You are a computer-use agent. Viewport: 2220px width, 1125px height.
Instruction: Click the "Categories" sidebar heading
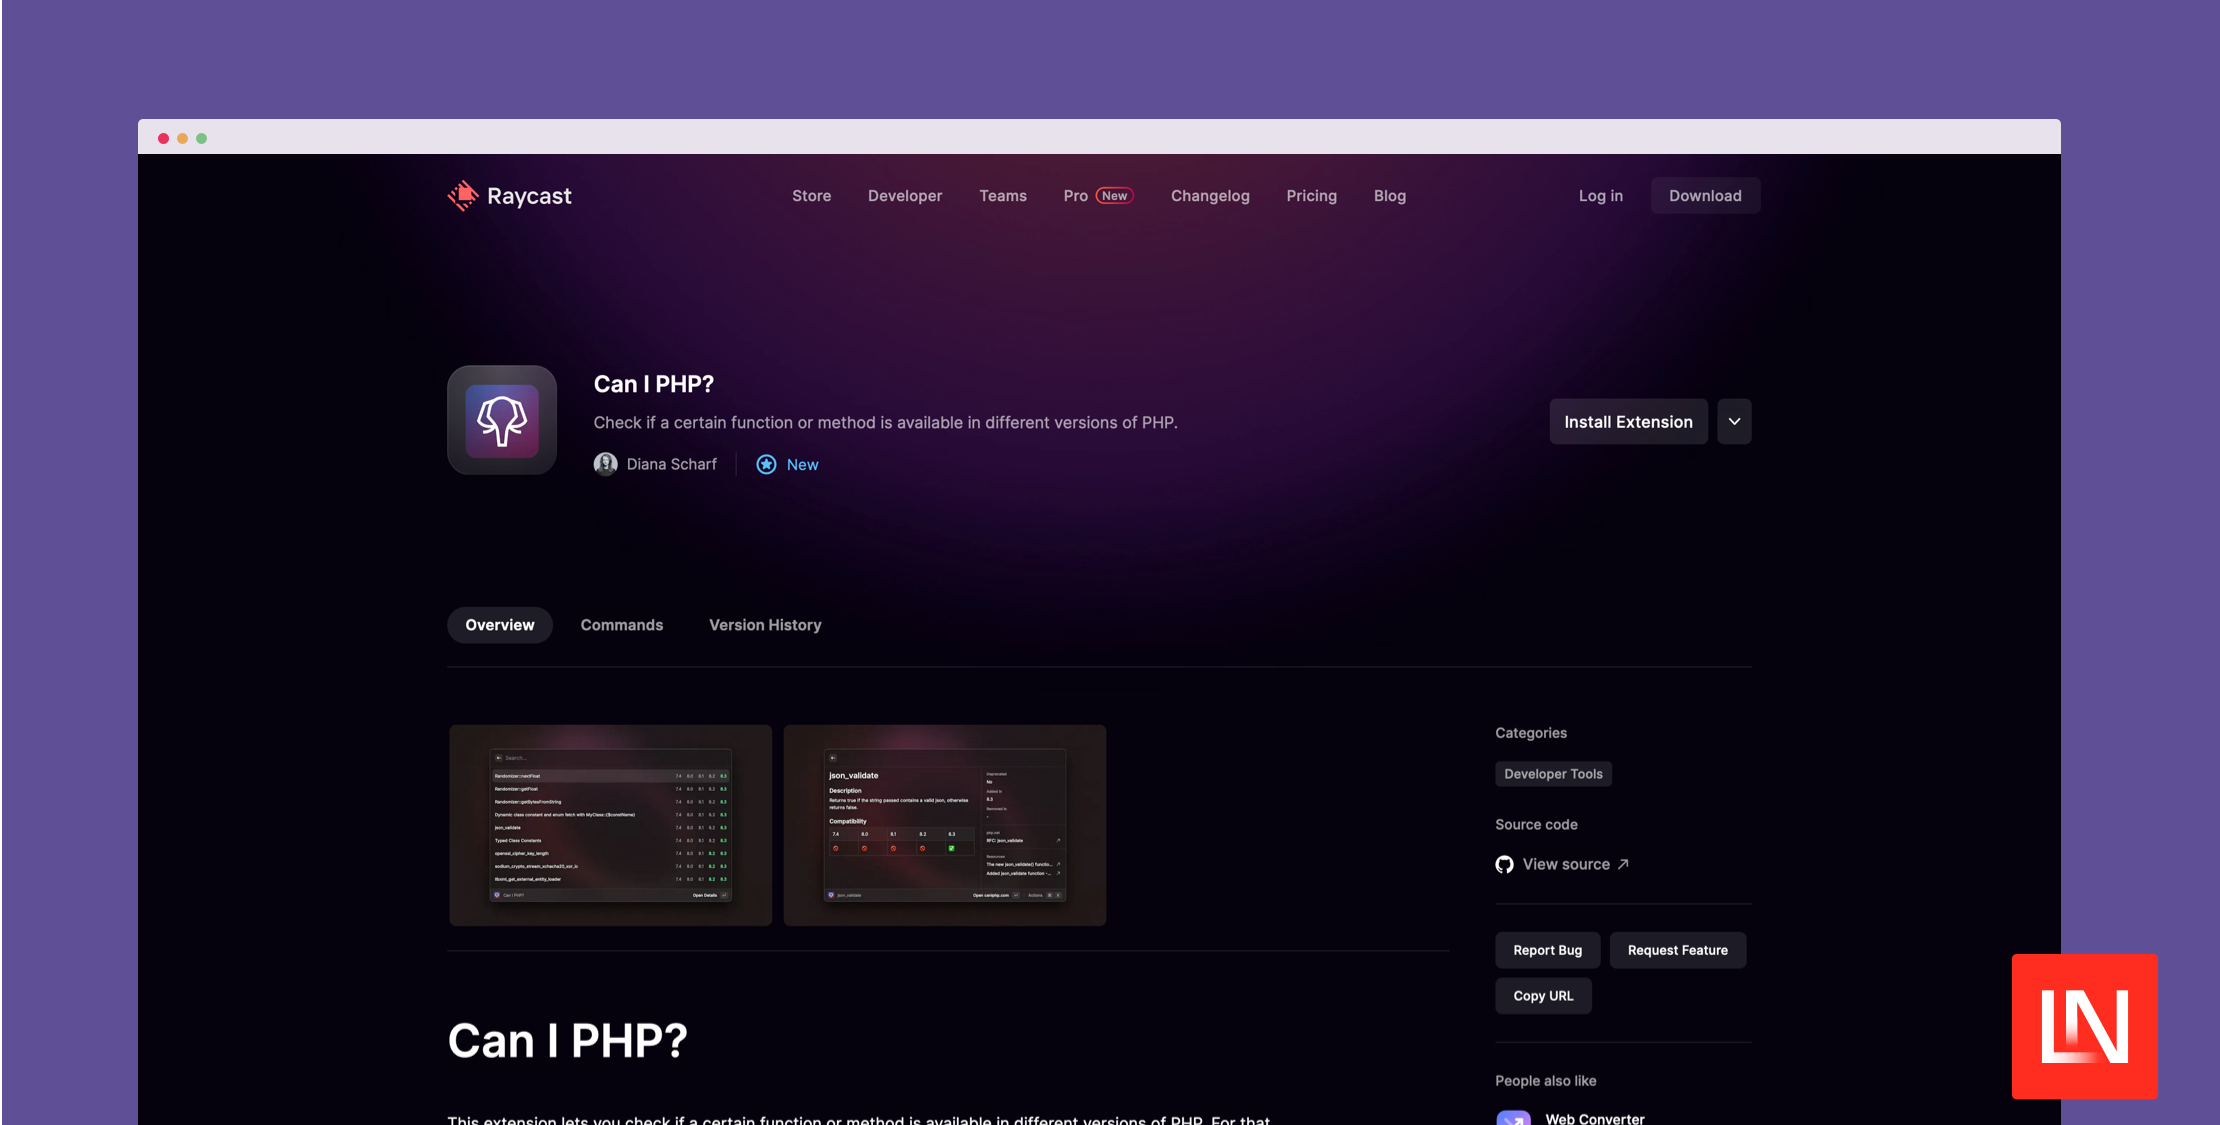pos(1531,733)
